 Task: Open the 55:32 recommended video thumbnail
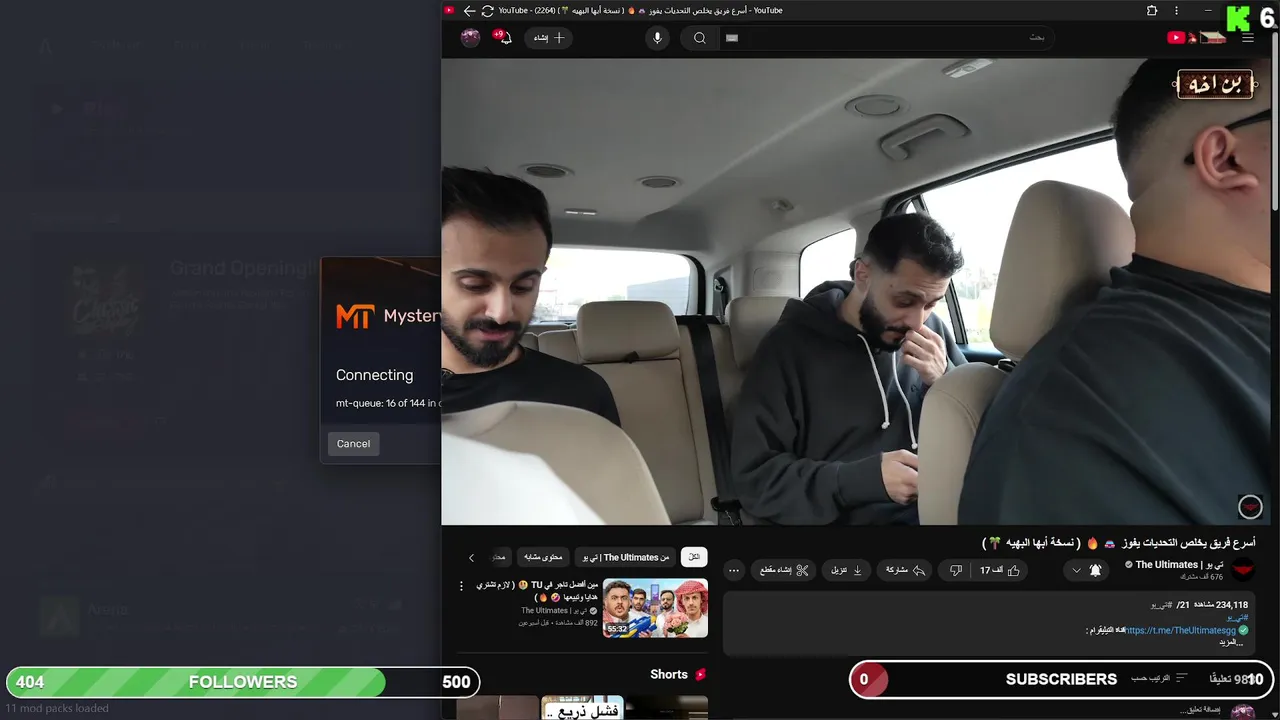coord(655,608)
